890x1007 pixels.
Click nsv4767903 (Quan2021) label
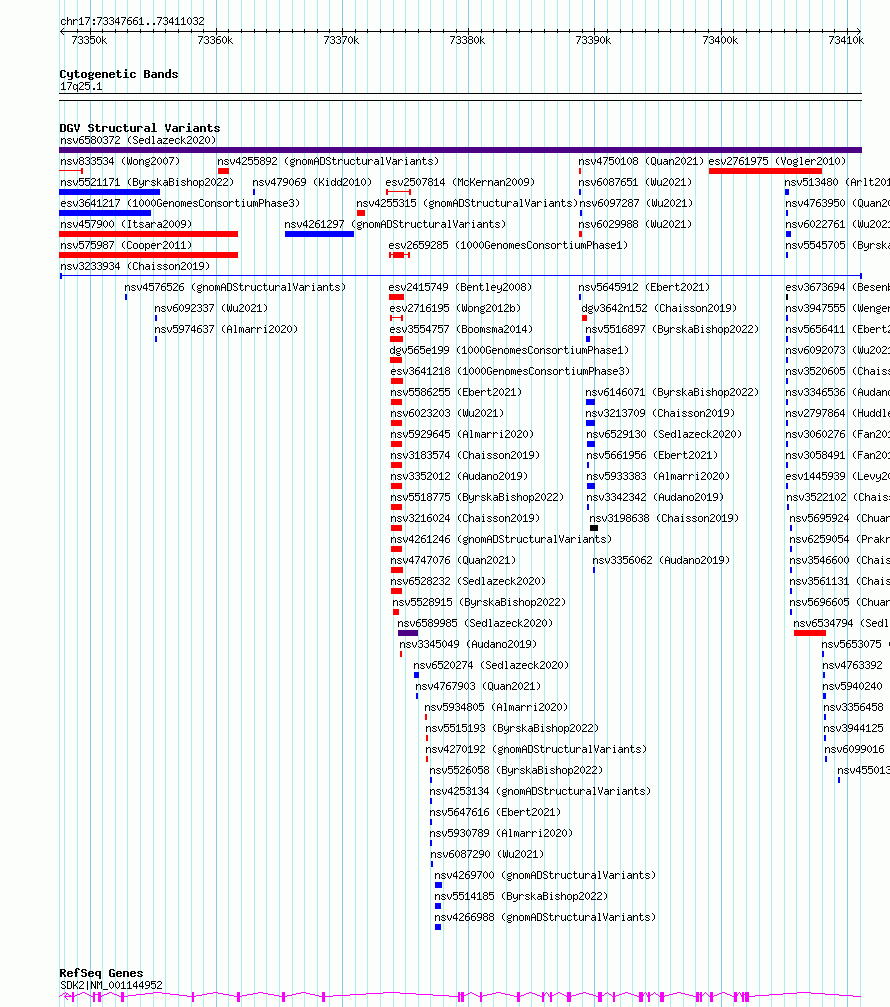(x=478, y=687)
